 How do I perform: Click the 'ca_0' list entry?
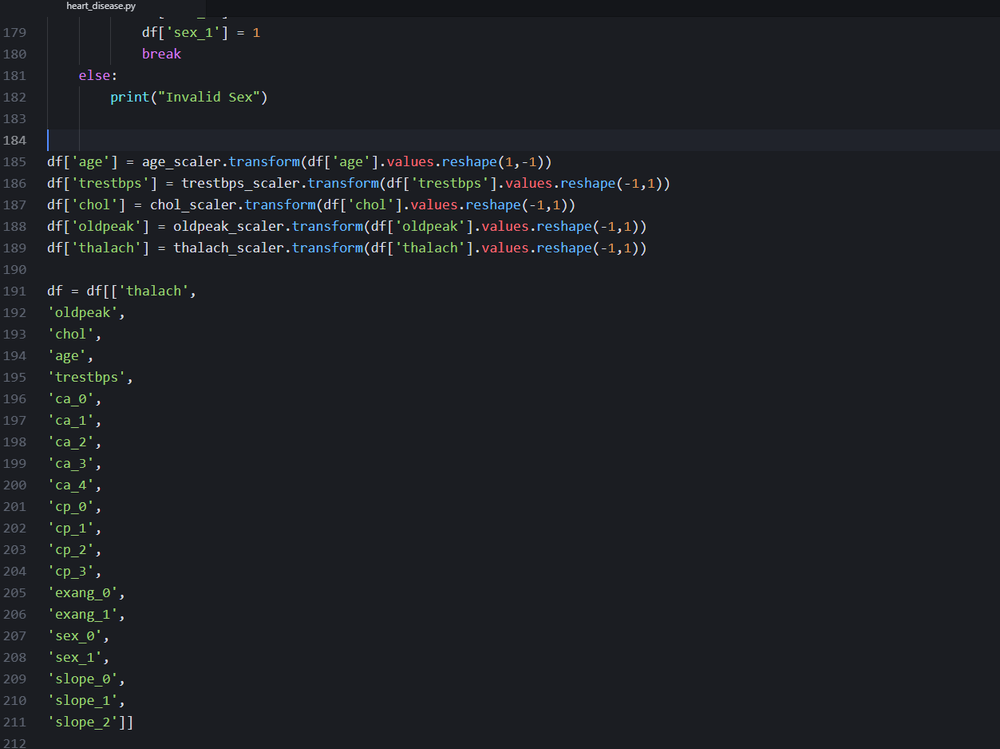click(70, 399)
